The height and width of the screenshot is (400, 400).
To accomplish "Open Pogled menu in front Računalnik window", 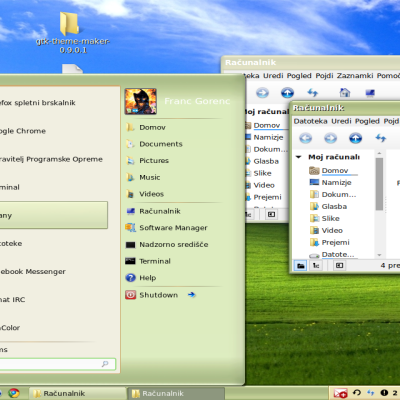I will 367,121.
